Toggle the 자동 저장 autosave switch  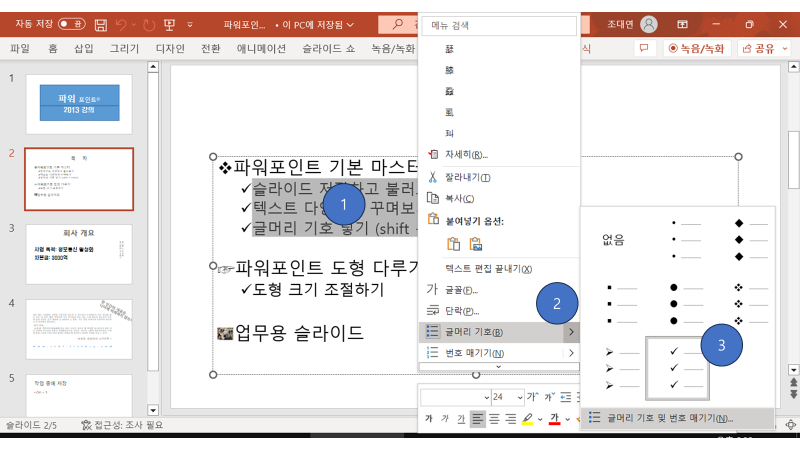pos(71,24)
